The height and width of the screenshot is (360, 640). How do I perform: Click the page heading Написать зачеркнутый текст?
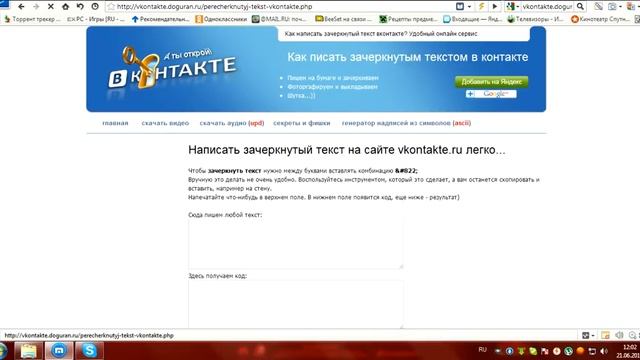click(x=347, y=150)
